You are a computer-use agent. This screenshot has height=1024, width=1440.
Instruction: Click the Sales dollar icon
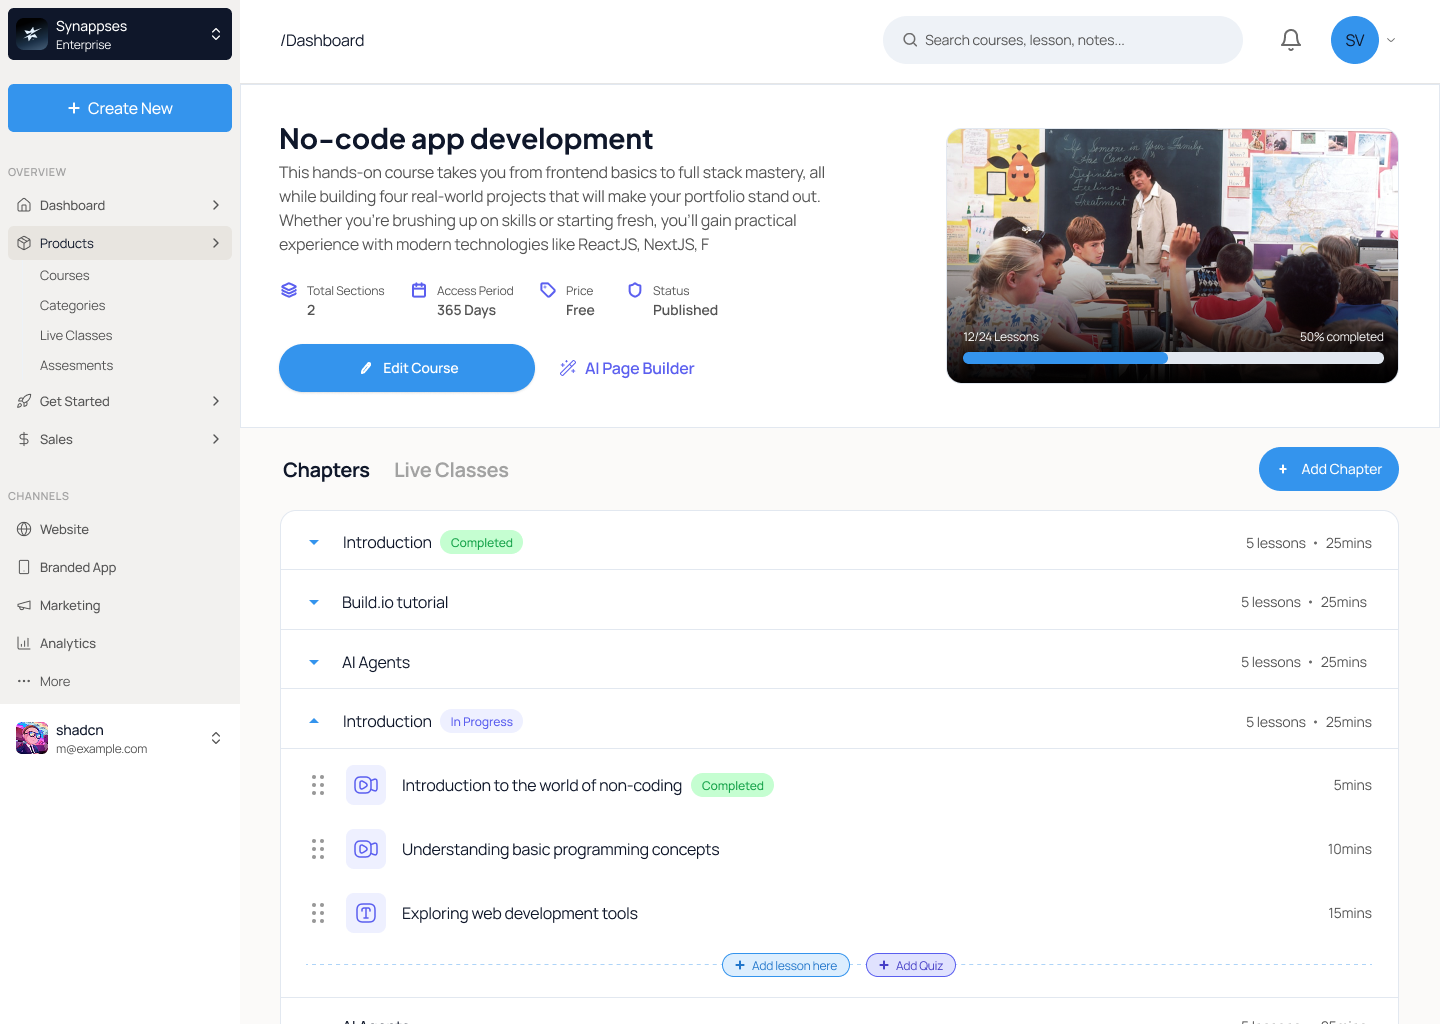point(24,439)
